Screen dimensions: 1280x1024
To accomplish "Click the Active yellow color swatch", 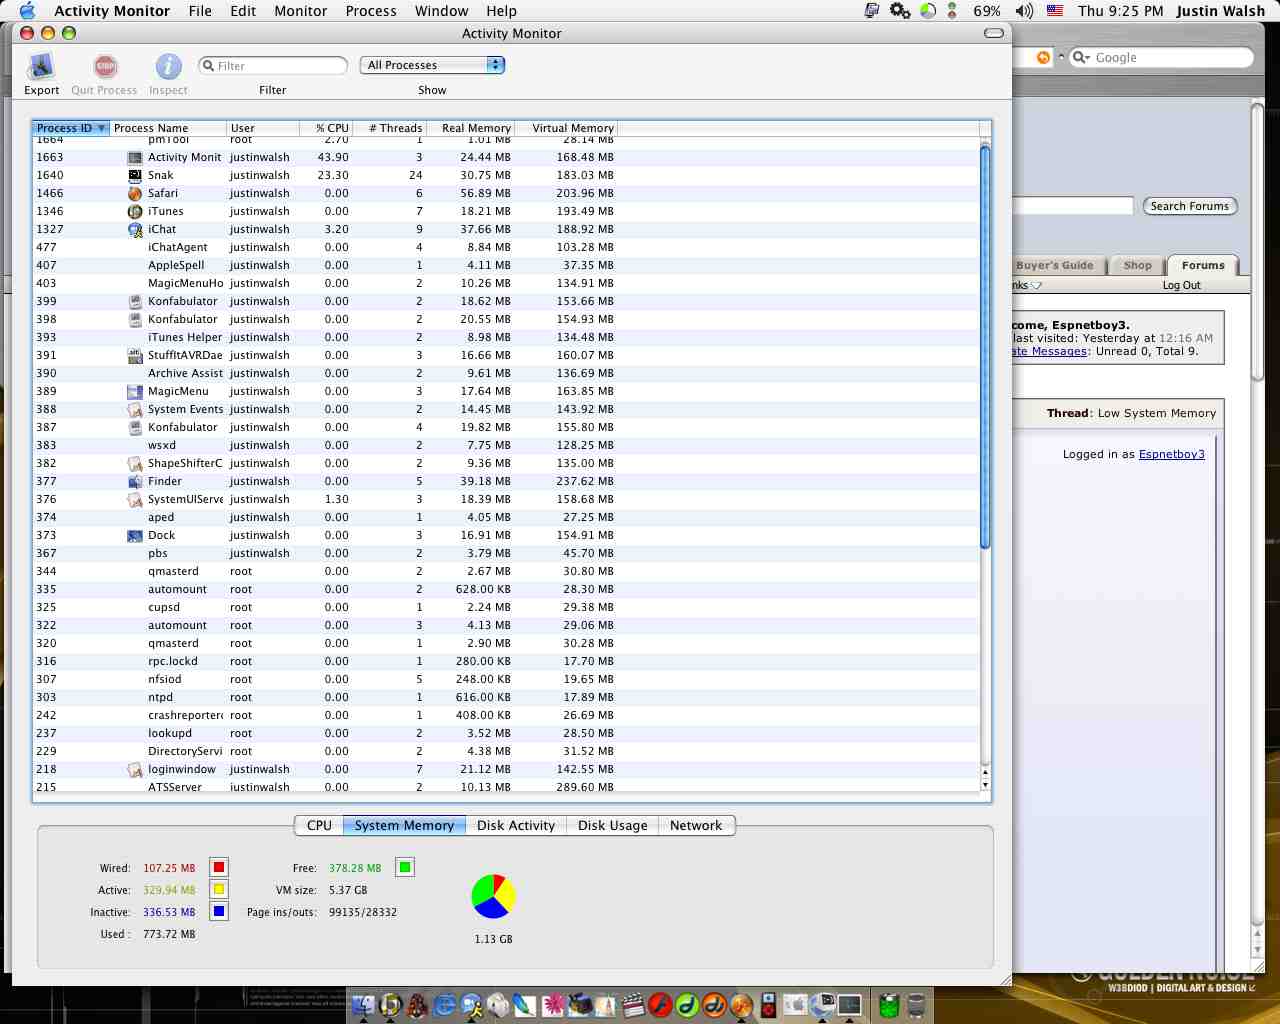I will [219, 889].
